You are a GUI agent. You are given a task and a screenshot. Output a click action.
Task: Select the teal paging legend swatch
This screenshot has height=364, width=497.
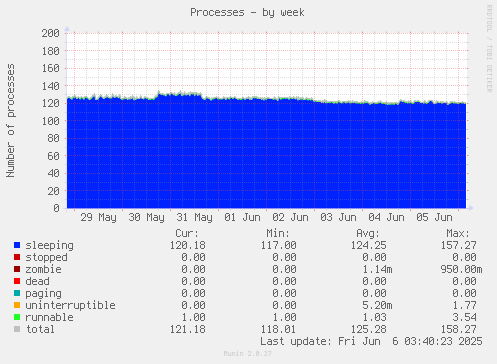click(x=17, y=293)
